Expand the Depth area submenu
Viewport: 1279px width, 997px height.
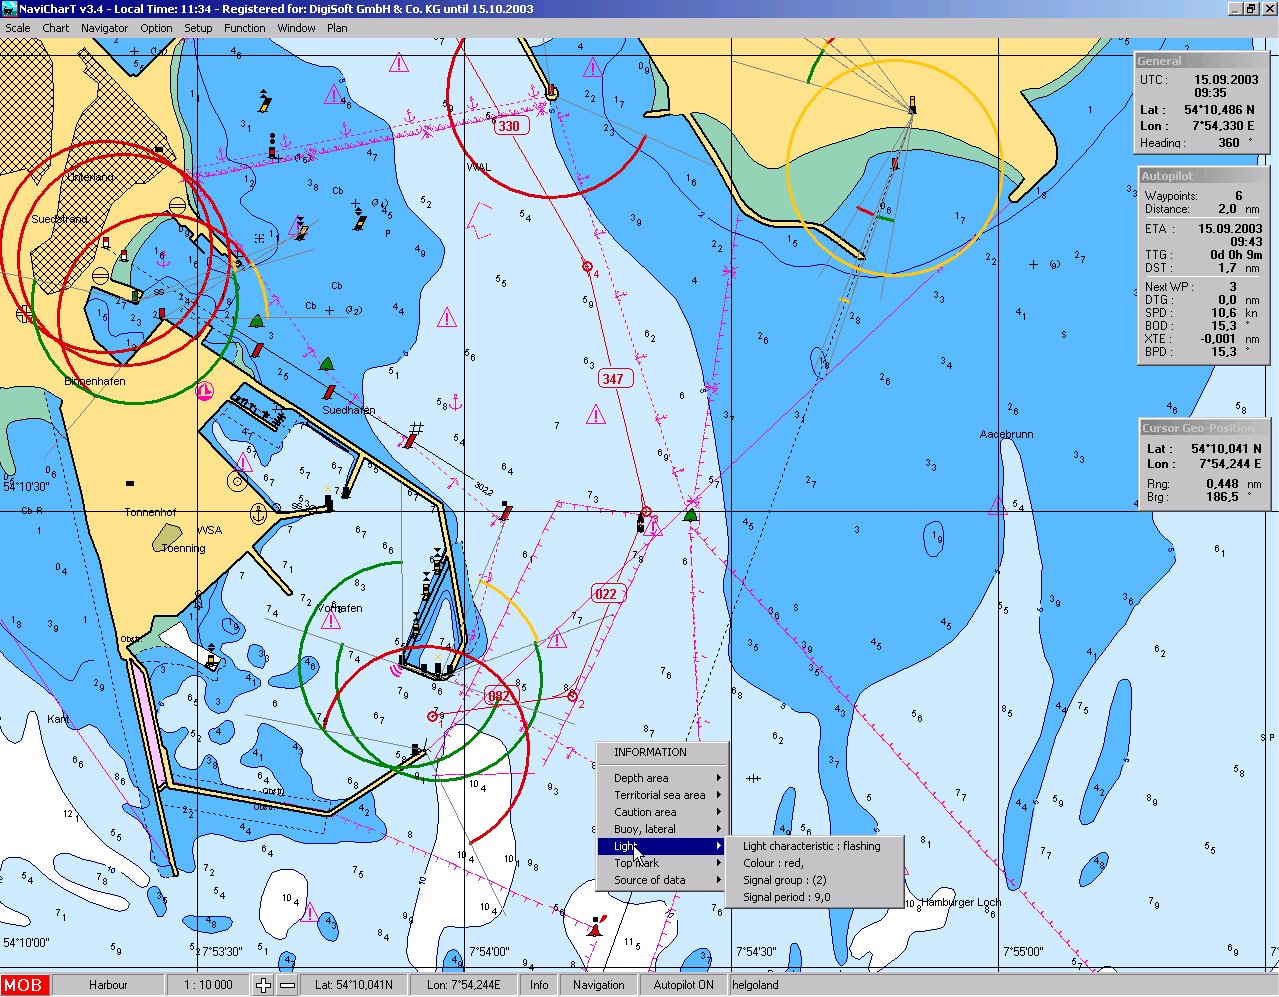pyautogui.click(x=663, y=778)
